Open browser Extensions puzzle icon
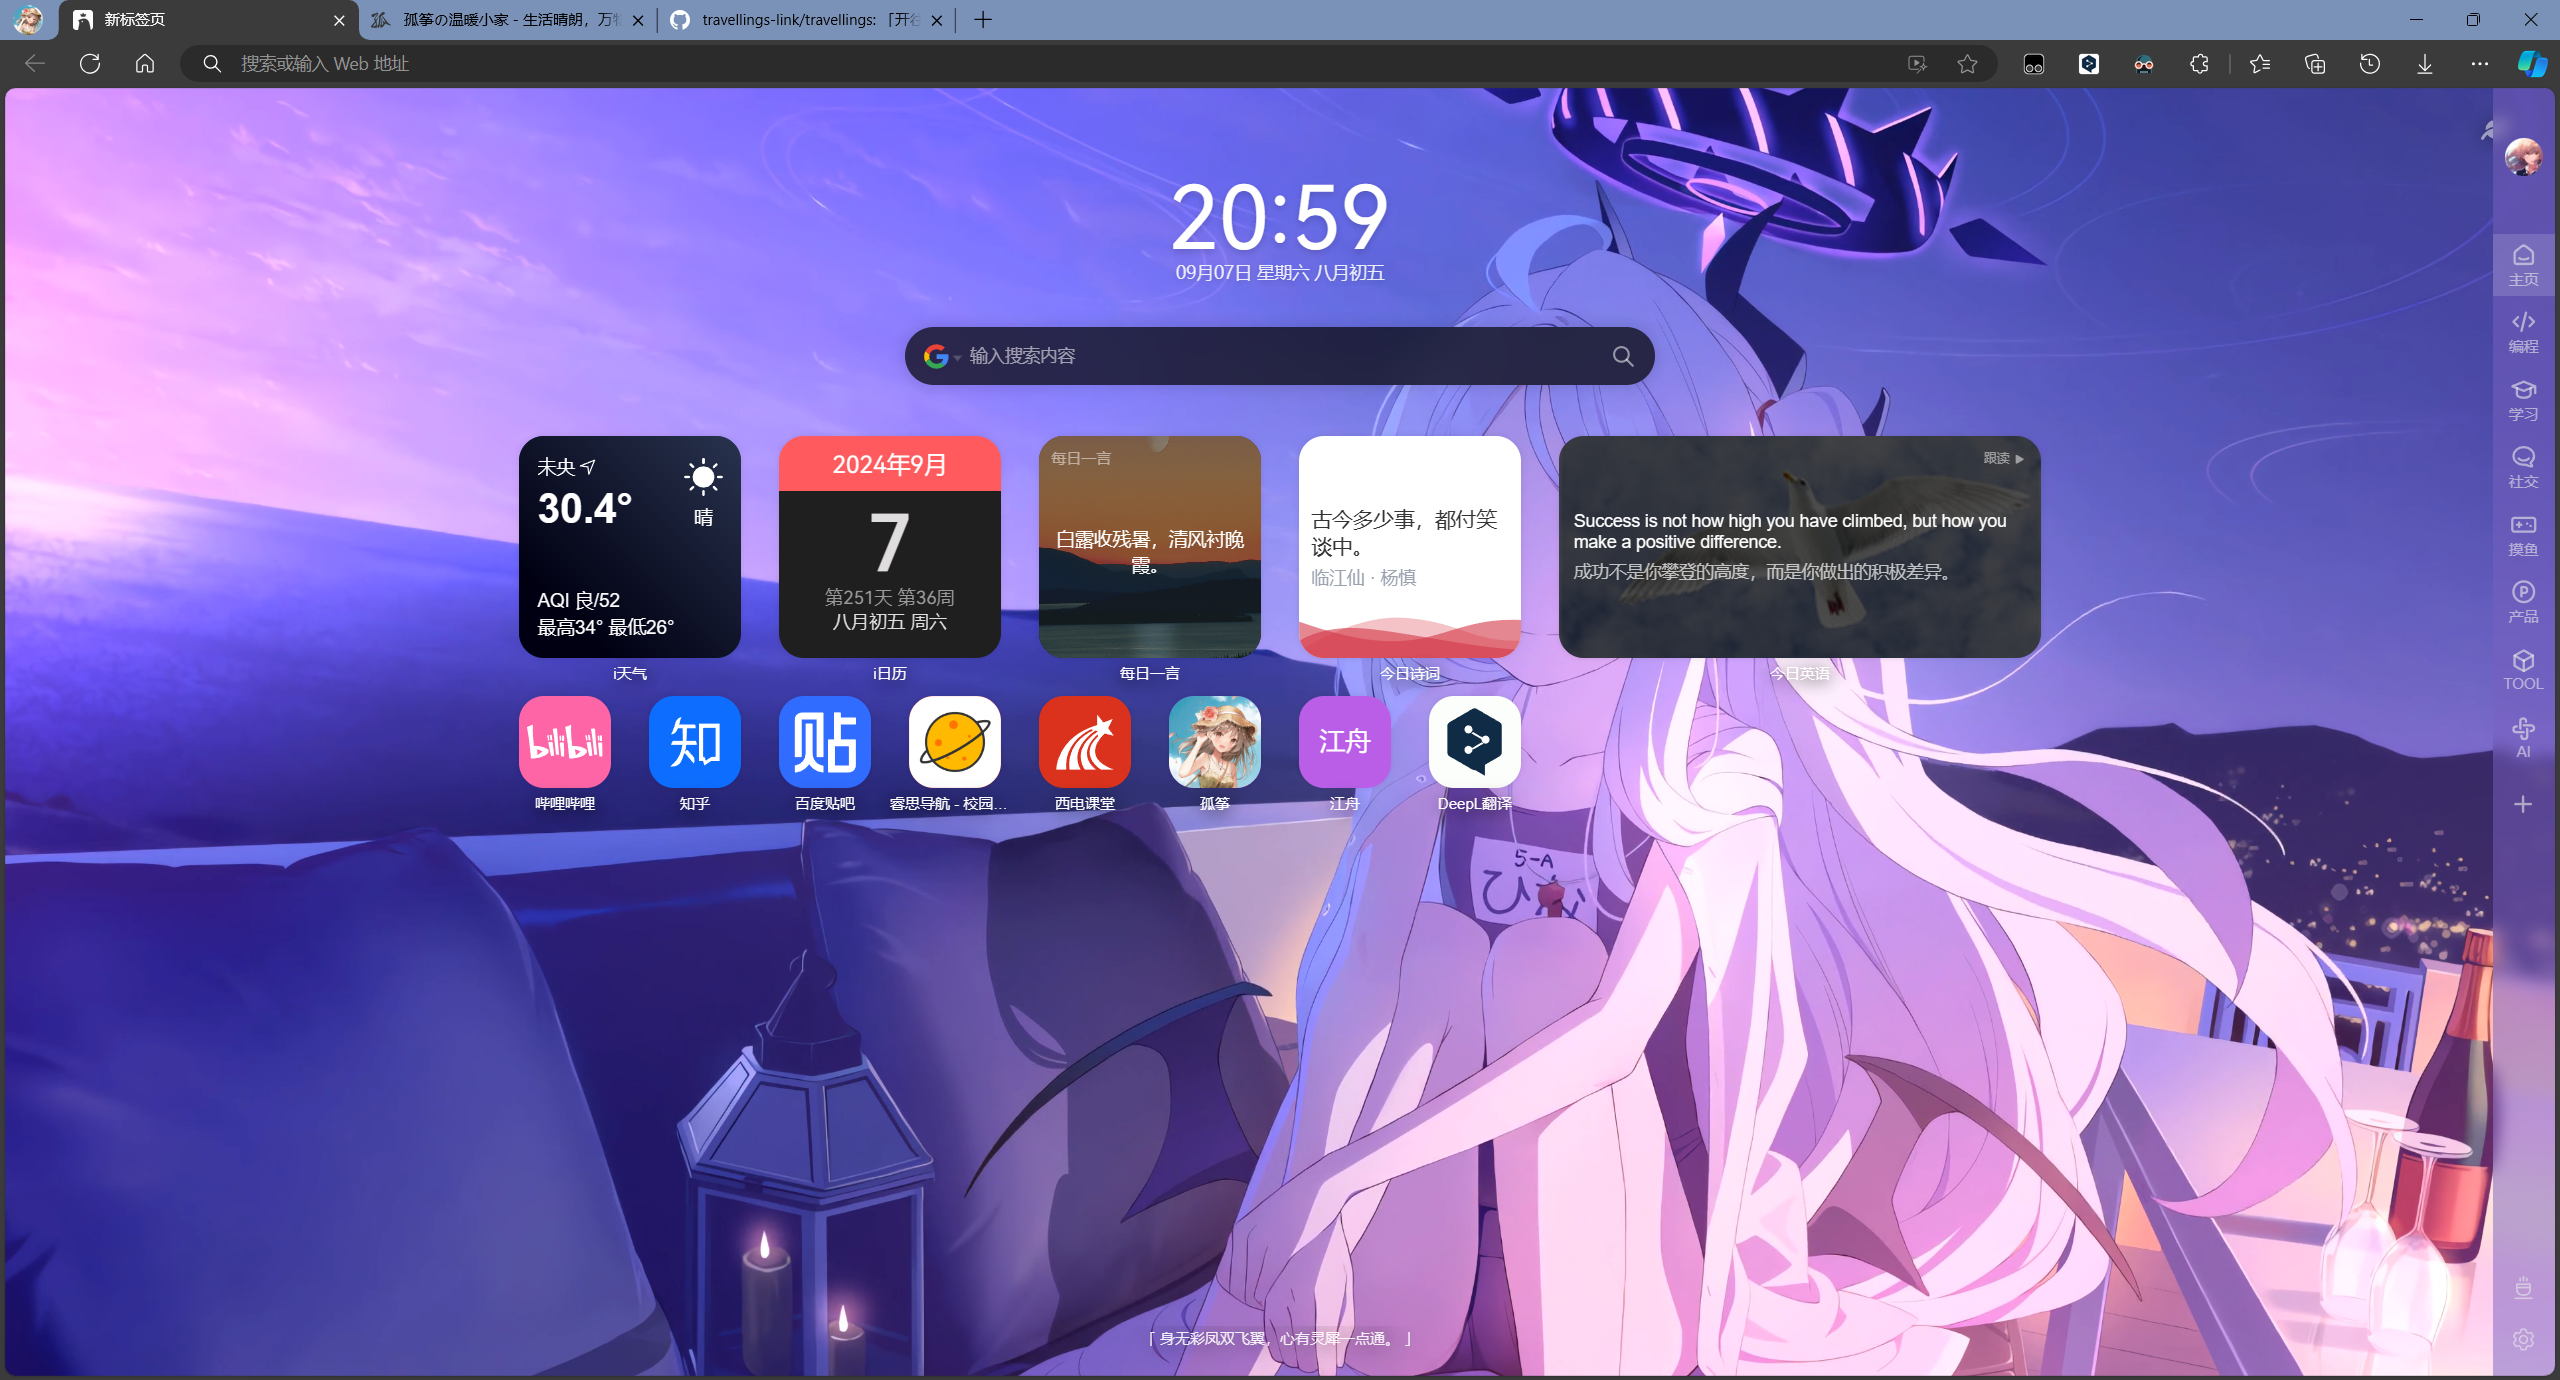The height and width of the screenshot is (1380, 2560). click(x=2199, y=64)
